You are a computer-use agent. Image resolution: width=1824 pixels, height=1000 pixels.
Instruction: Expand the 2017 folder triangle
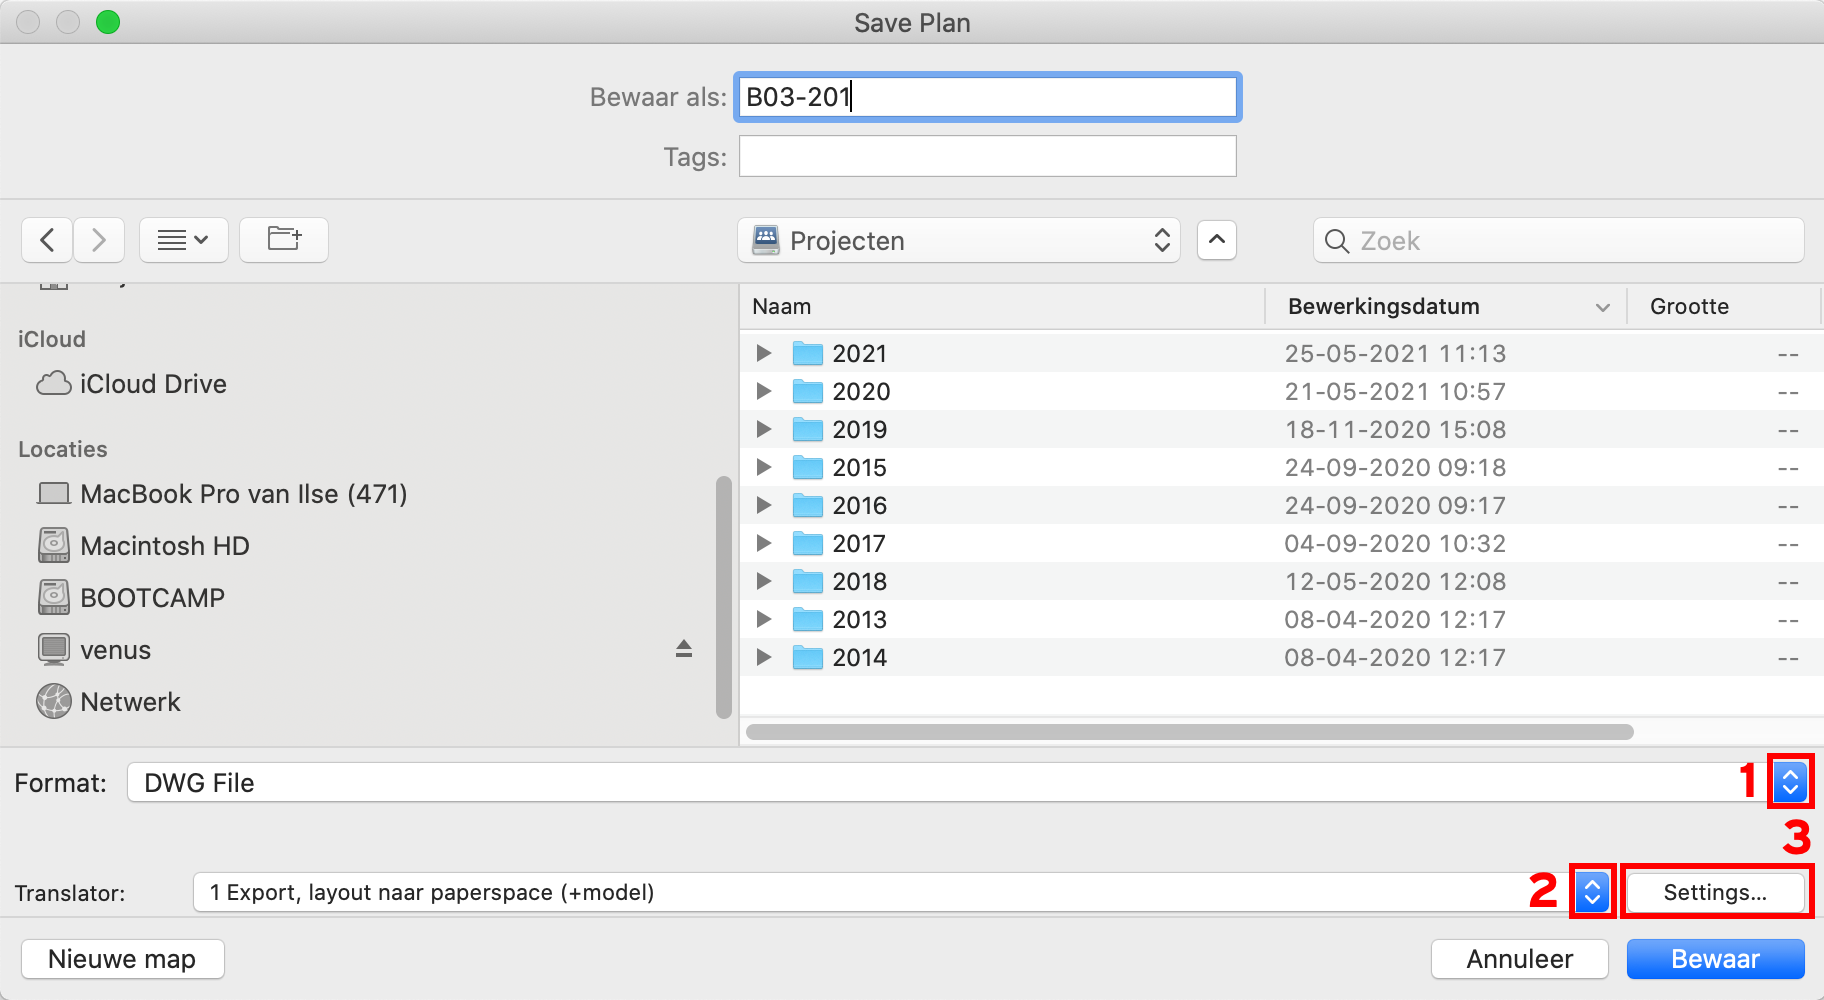coord(764,543)
